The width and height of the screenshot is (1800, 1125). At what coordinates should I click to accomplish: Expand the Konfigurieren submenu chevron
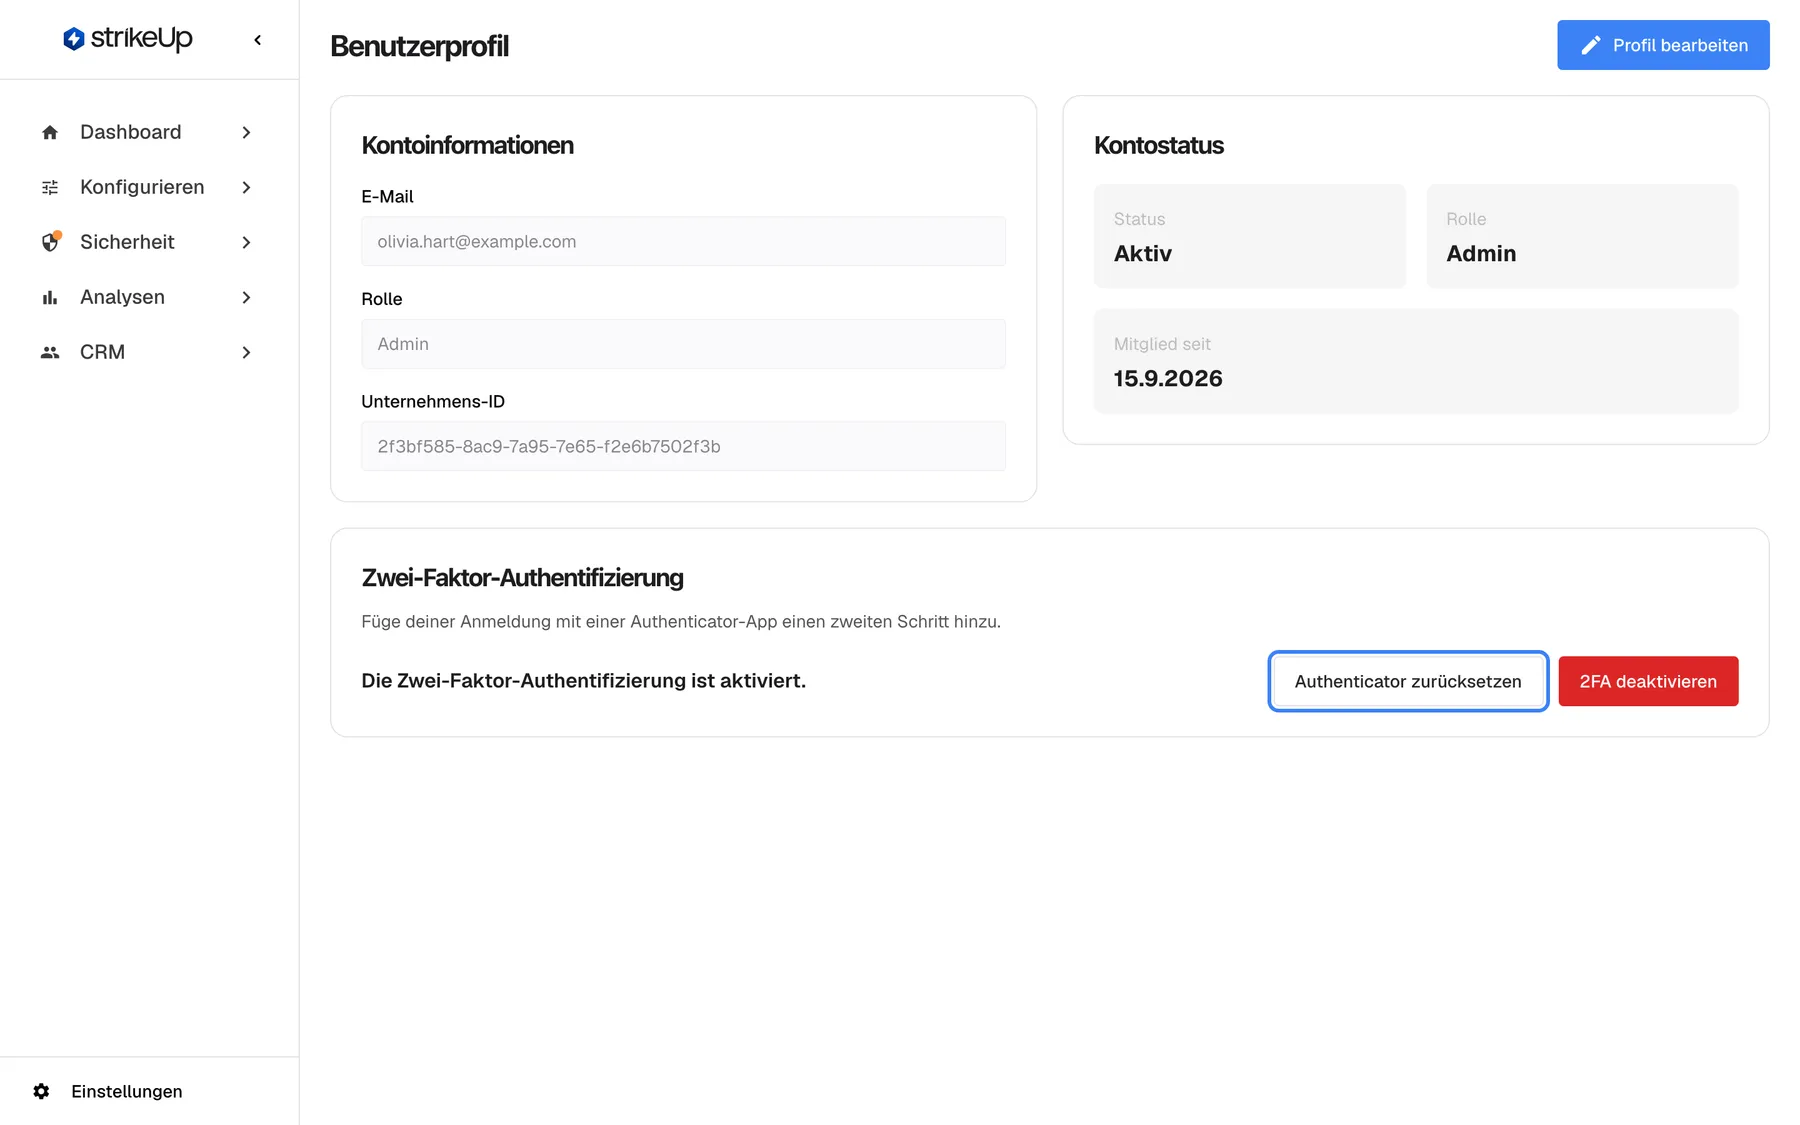tap(246, 187)
